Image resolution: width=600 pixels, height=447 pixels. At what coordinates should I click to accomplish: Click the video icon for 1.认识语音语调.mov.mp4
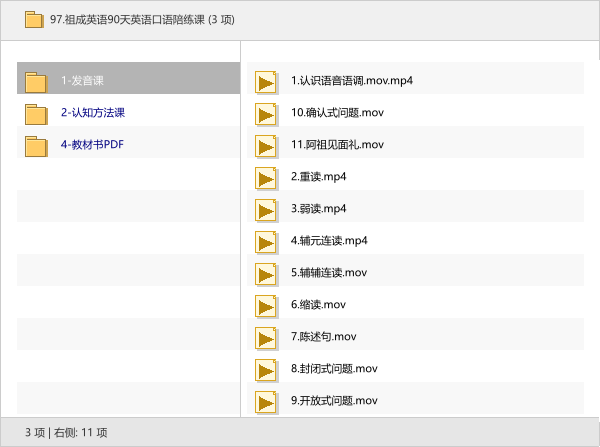tap(265, 82)
